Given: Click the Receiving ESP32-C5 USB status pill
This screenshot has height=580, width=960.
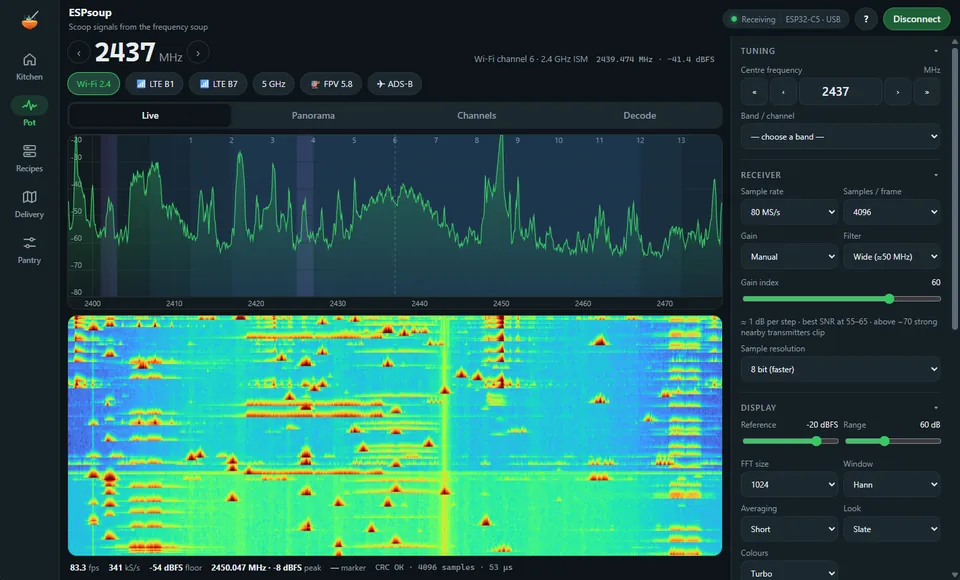Looking at the screenshot, I should click(x=786, y=19).
